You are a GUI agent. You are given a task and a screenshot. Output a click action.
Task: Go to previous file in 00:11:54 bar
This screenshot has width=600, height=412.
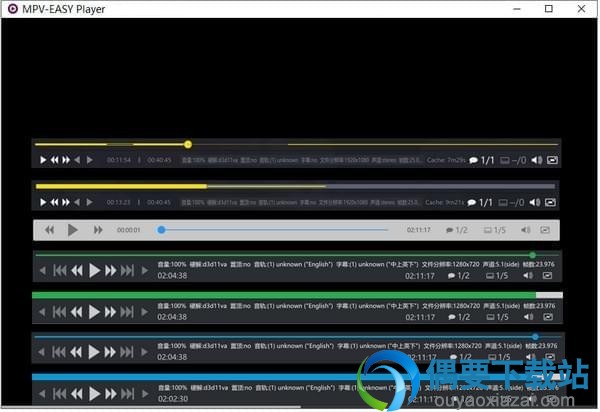click(x=77, y=160)
